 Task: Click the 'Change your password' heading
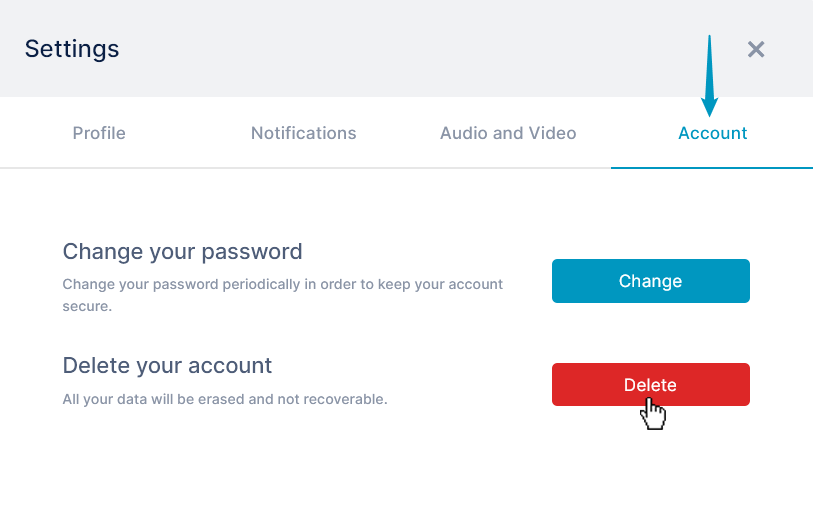[x=183, y=252]
